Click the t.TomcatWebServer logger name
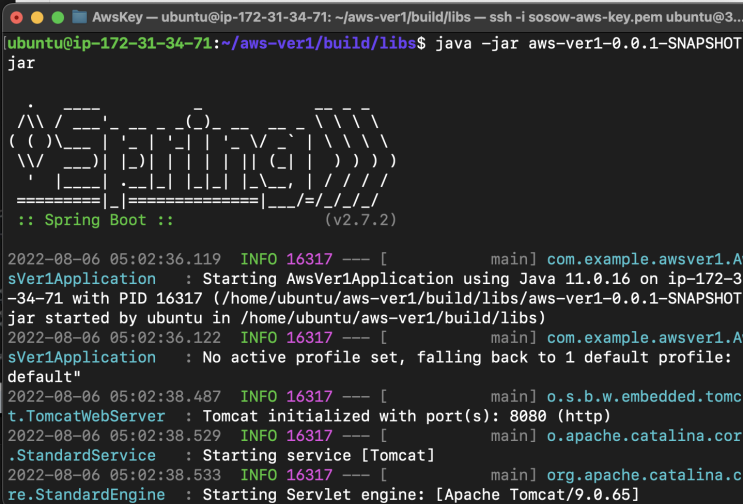 [86, 416]
